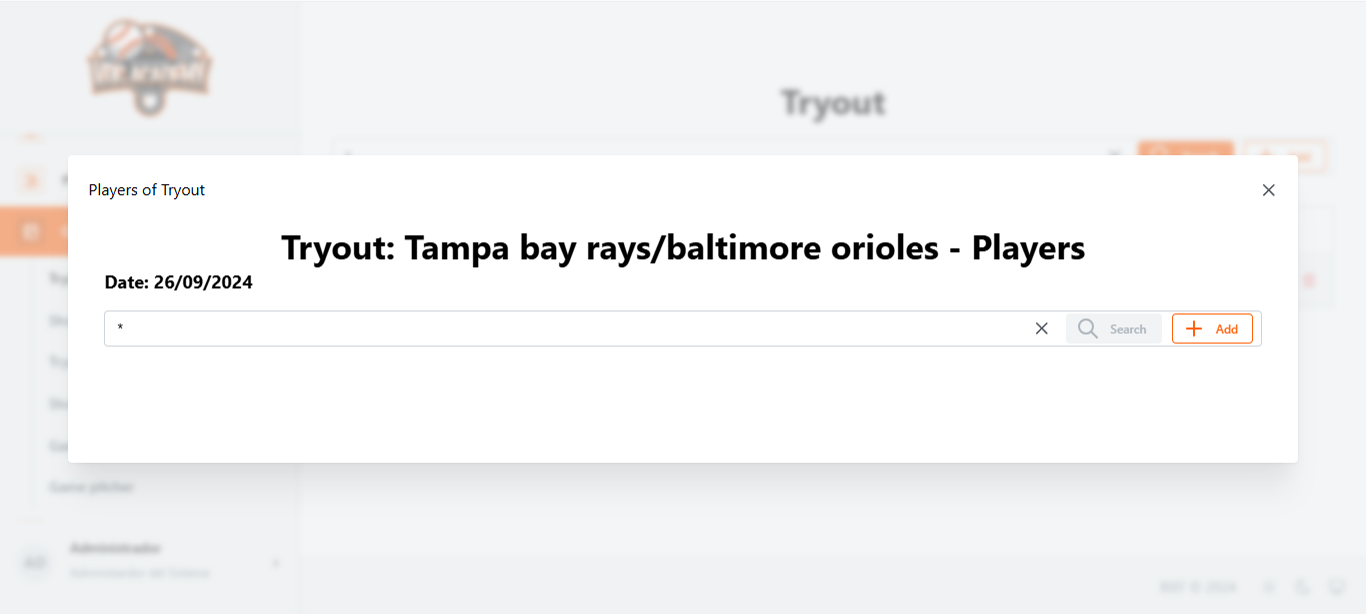Add a player with the Add button

pos(1212,329)
